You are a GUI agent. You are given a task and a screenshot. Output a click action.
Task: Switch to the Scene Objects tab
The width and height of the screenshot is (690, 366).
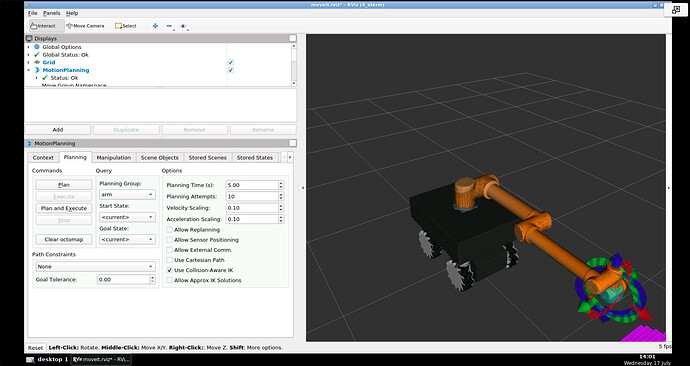[159, 157]
